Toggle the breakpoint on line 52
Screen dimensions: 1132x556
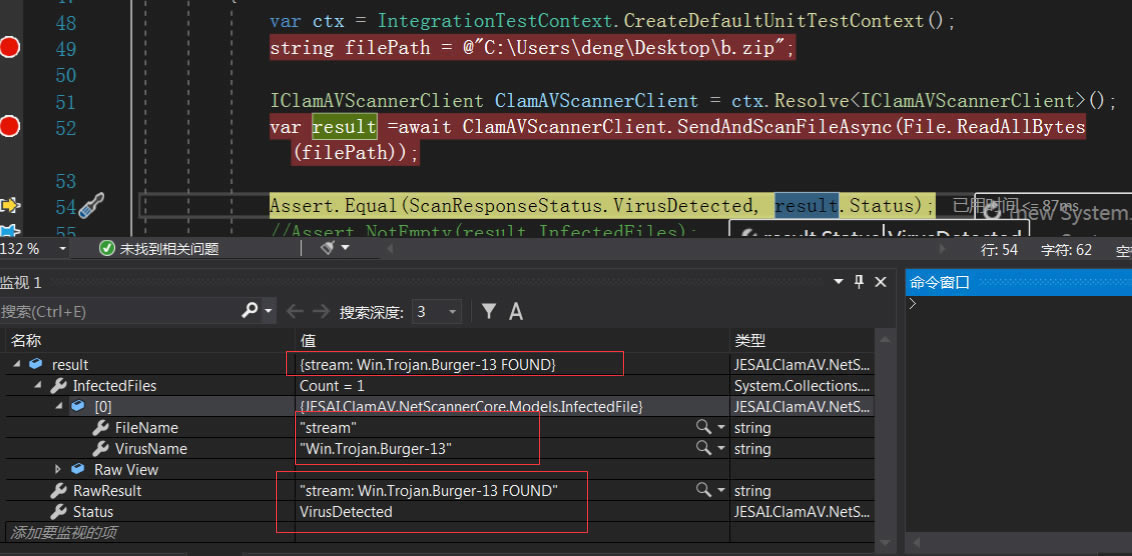click(x=9, y=127)
